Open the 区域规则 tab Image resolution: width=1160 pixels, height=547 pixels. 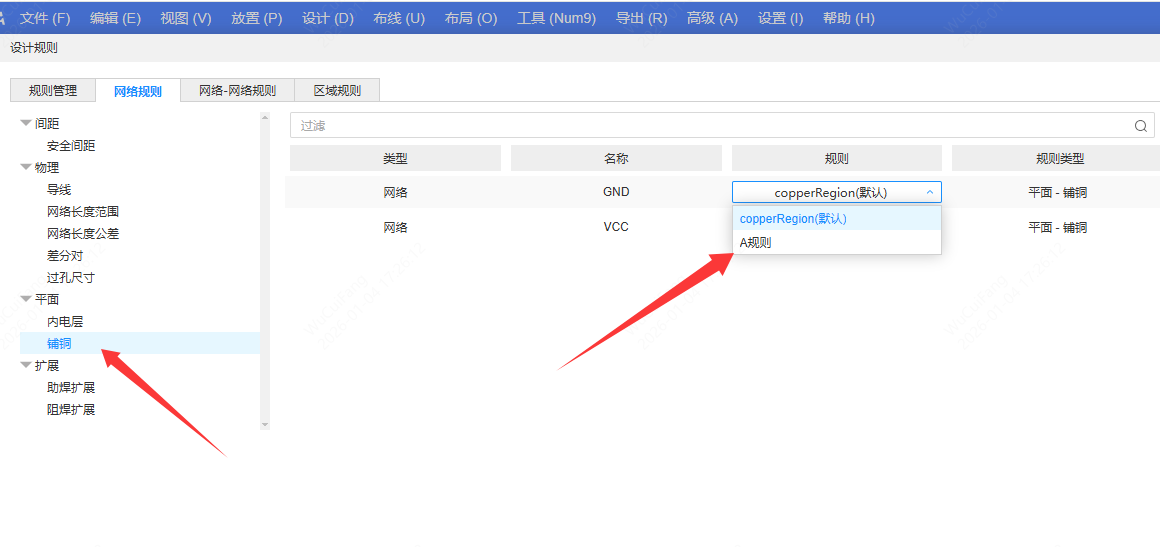(337, 91)
